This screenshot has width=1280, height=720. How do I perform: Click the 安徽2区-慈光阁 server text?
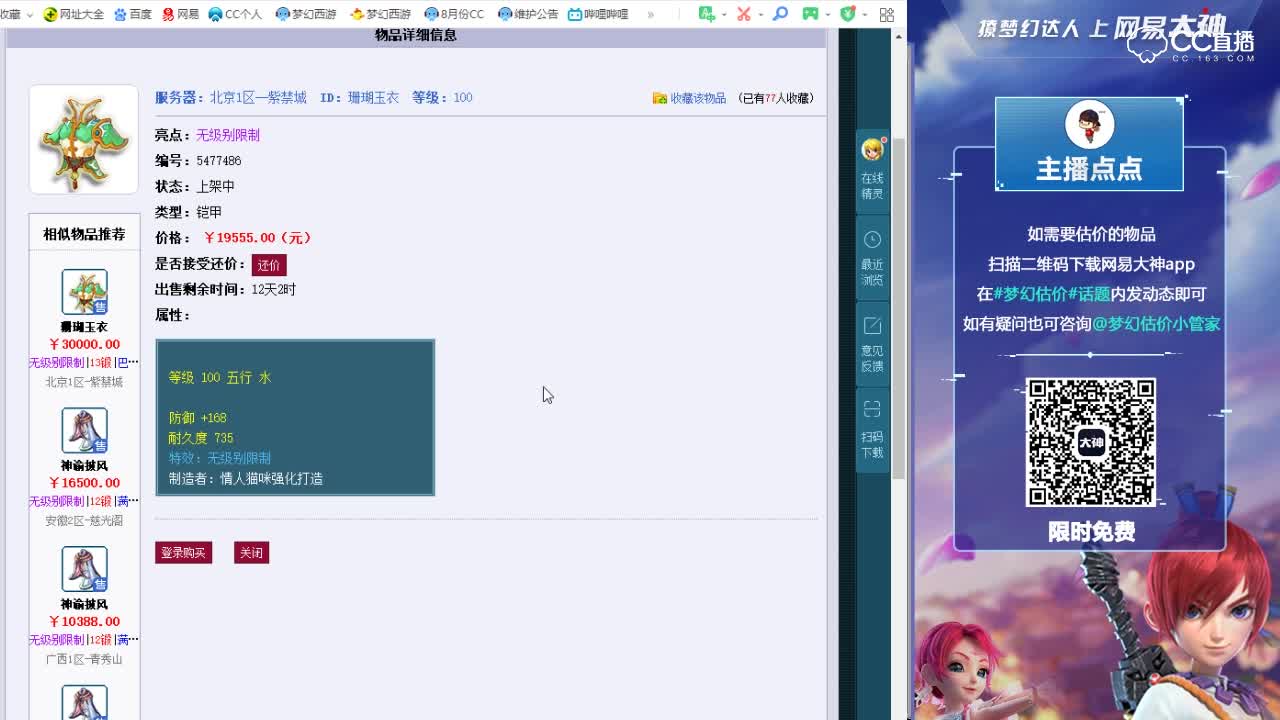(x=84, y=521)
